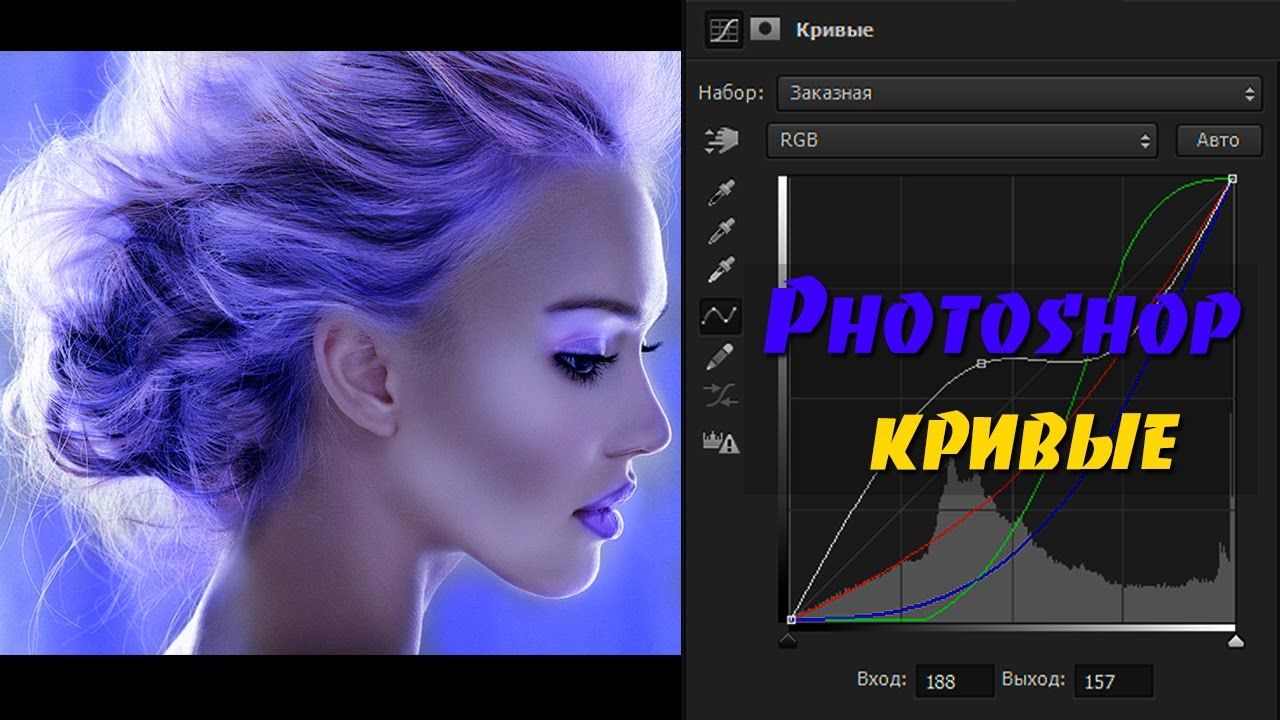This screenshot has height=720, width=1280.
Task: Click the Набор label
Action: pos(731,93)
